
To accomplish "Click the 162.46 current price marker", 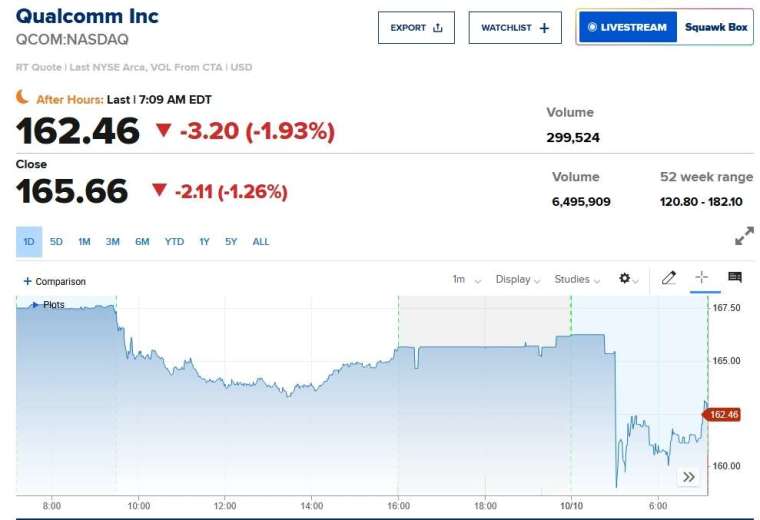I will click(721, 414).
